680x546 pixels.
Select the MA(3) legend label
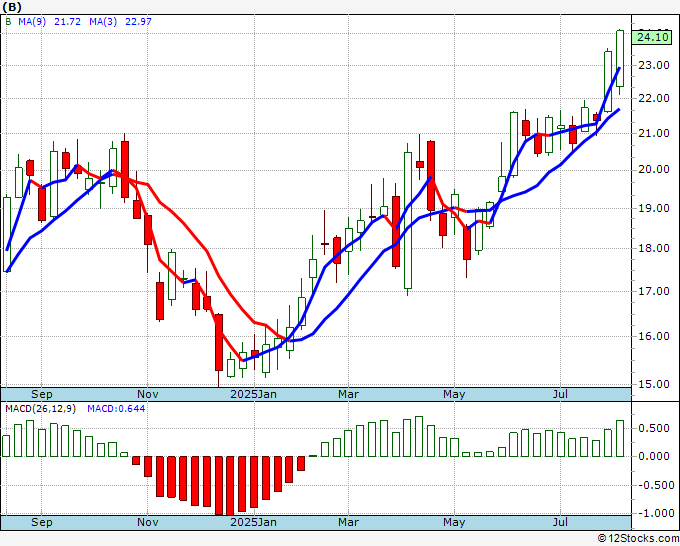pos(103,22)
